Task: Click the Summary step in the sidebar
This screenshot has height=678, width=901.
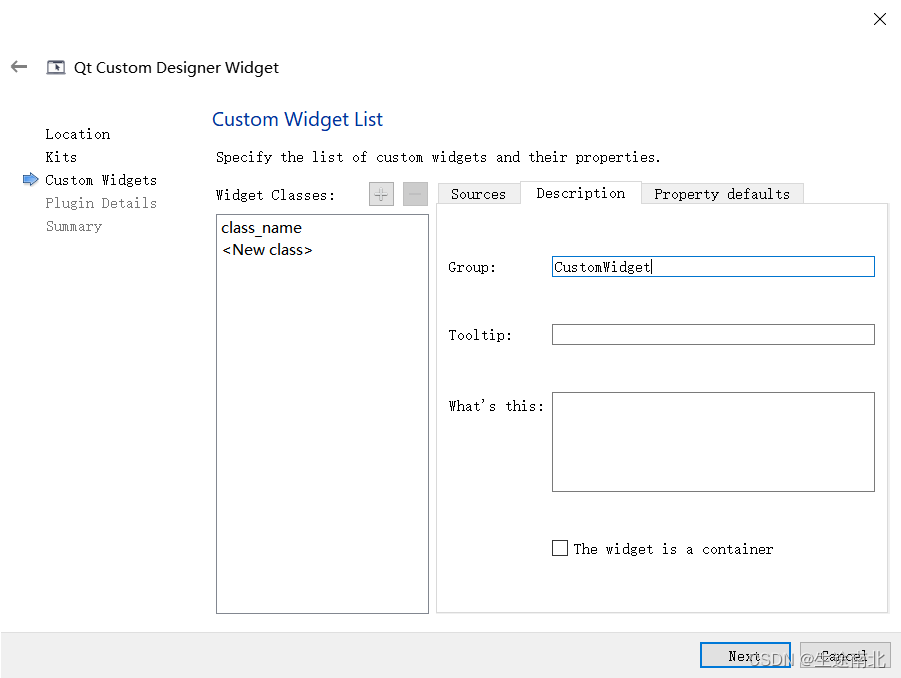Action: click(x=74, y=226)
